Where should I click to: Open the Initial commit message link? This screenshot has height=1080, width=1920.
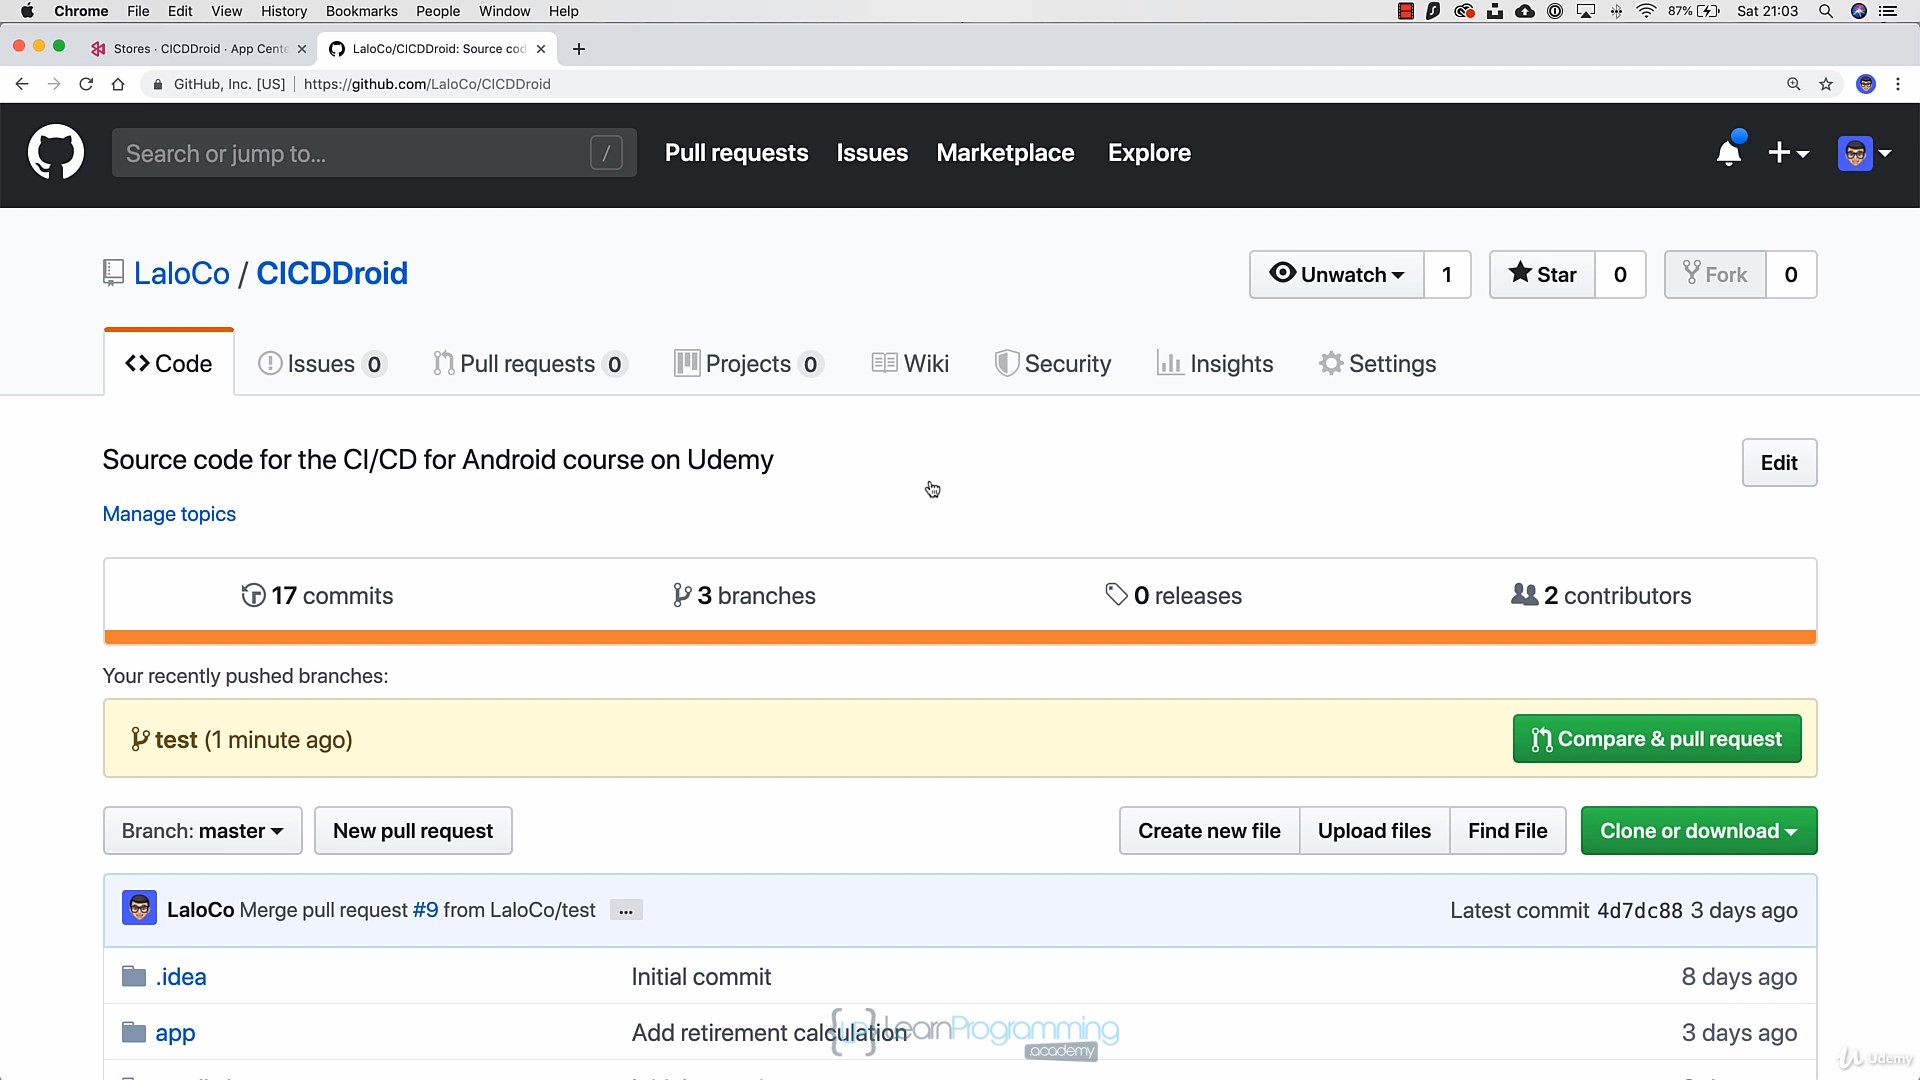click(701, 976)
